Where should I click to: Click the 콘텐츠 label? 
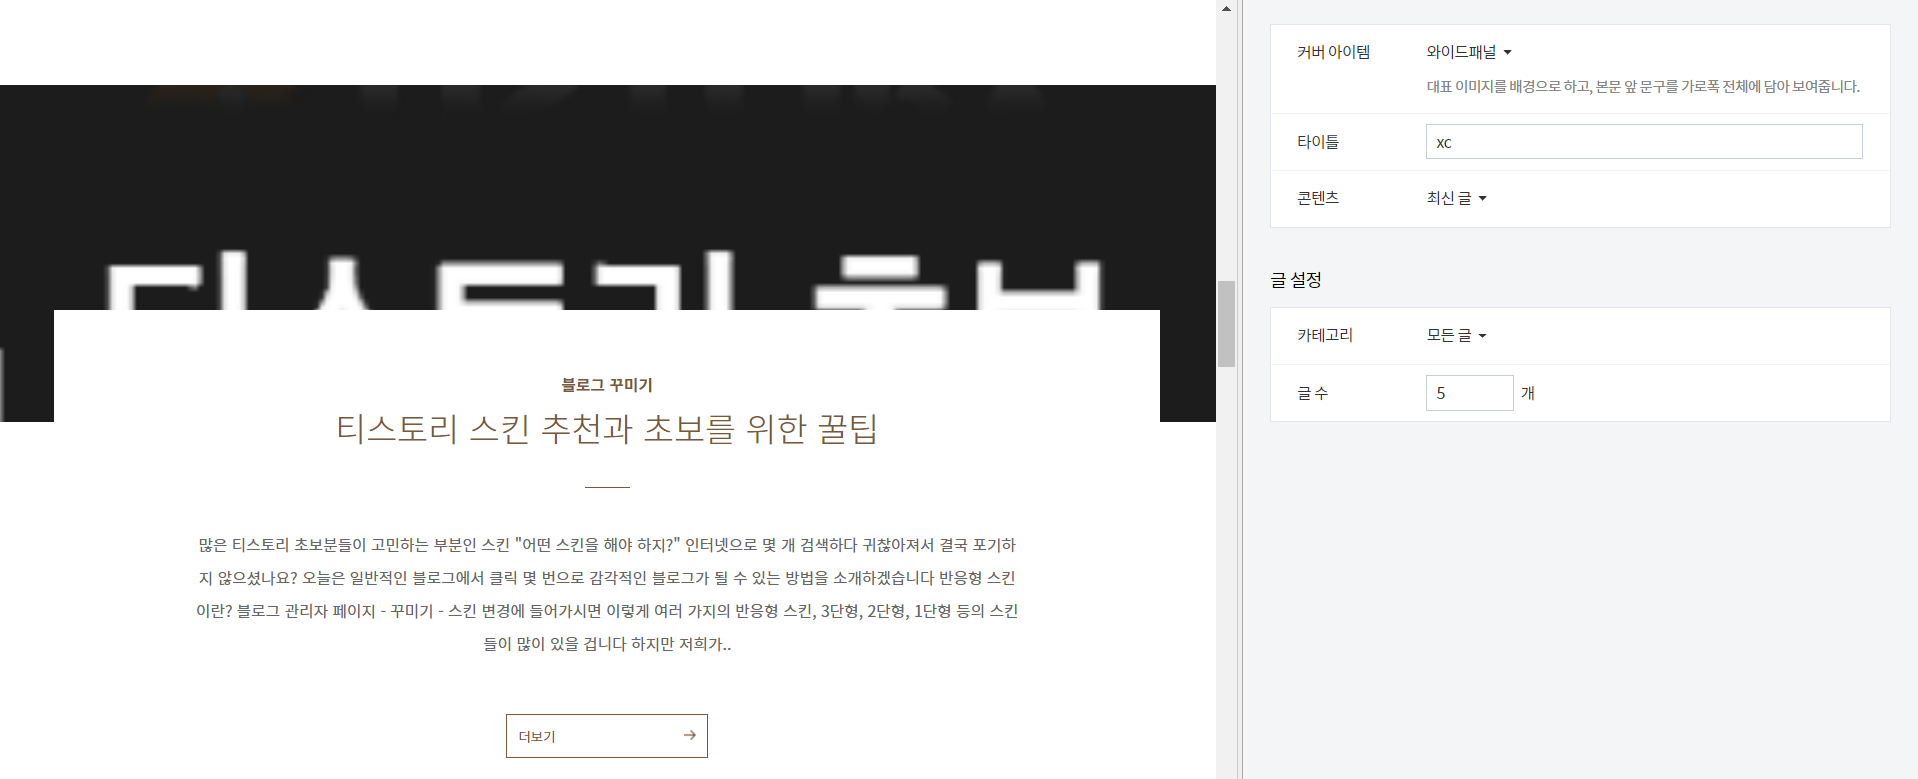(1318, 198)
